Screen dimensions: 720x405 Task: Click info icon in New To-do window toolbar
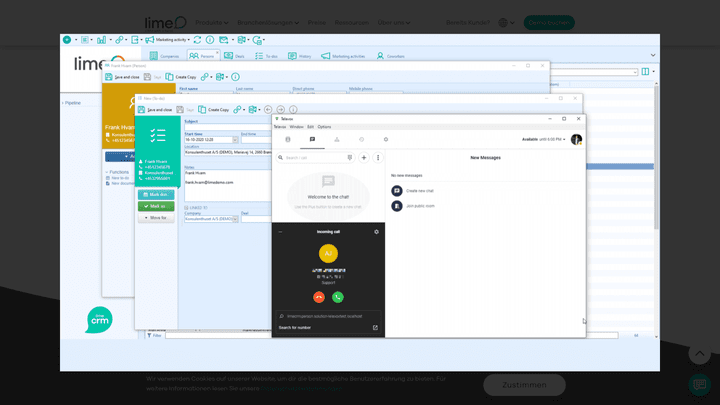coord(293,109)
